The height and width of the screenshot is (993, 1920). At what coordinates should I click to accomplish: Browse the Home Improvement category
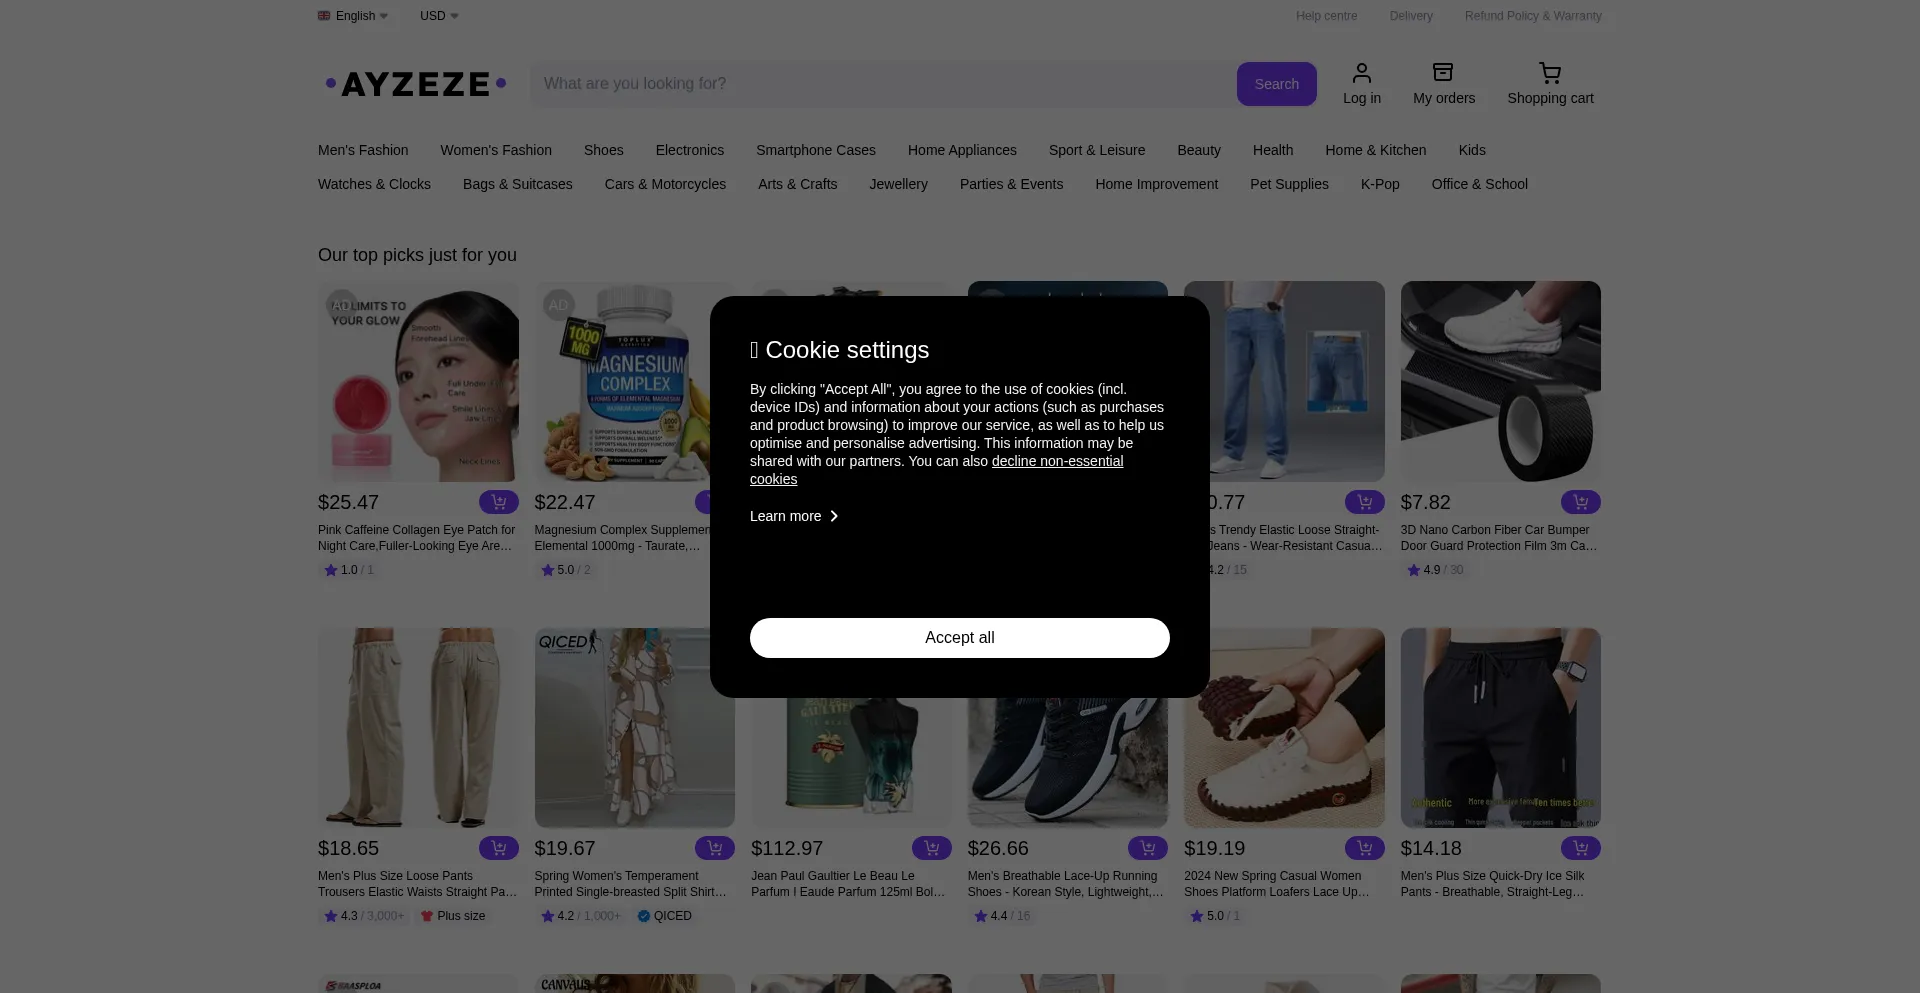(x=1157, y=184)
